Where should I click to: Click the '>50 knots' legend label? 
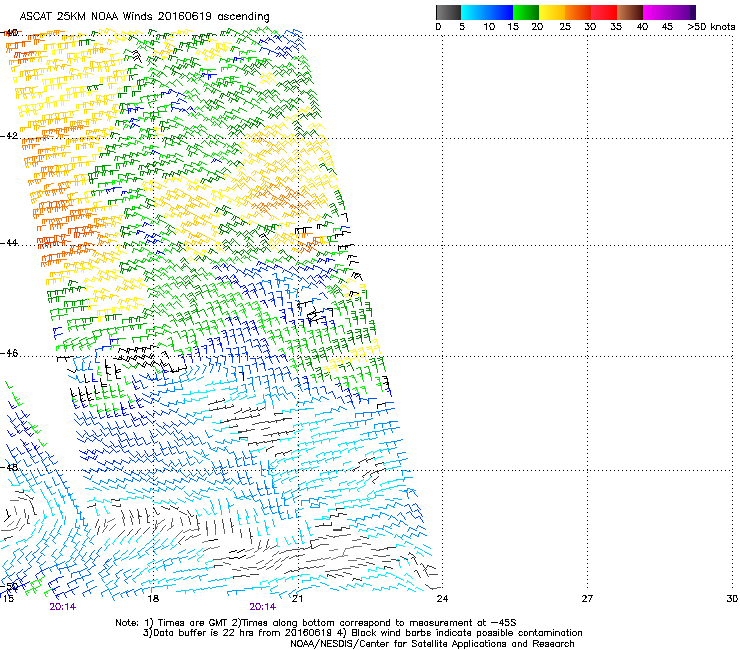pos(711,27)
